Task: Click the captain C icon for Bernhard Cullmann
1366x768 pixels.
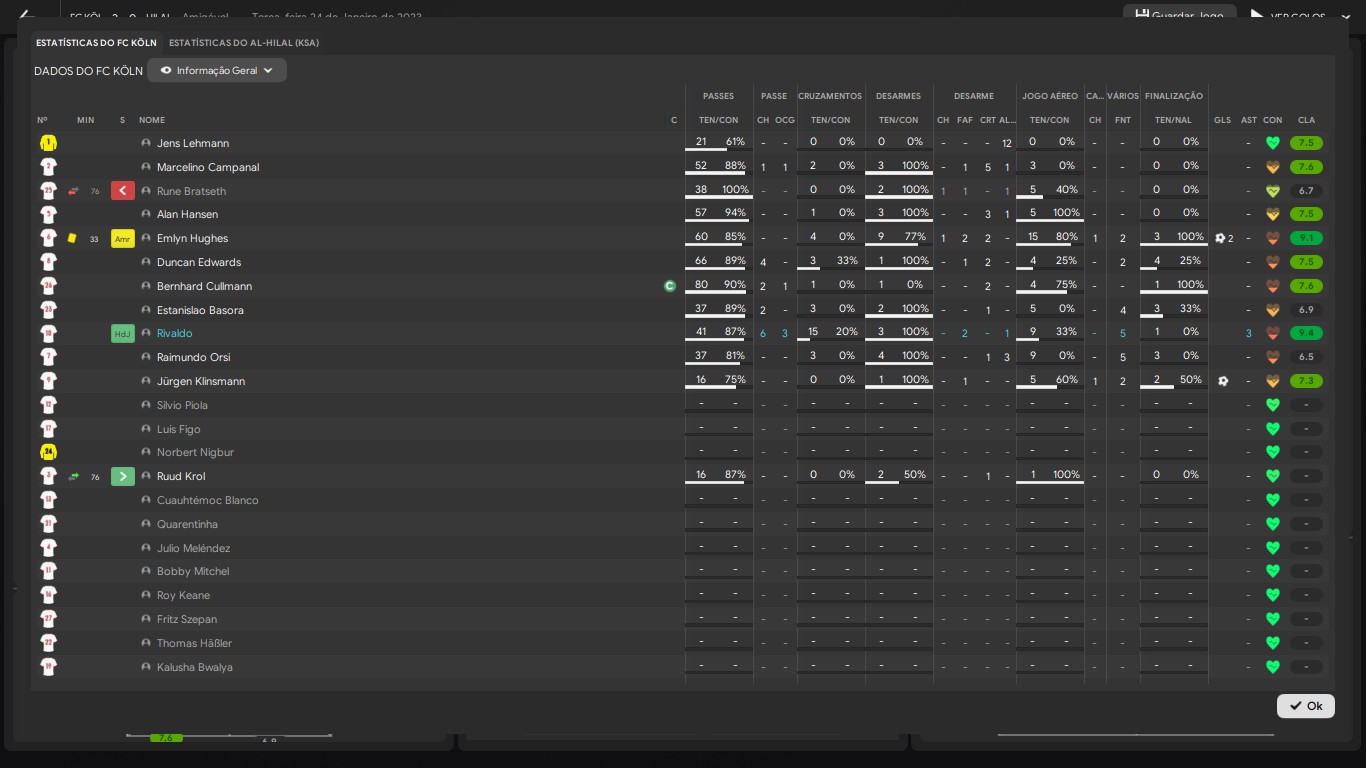Action: (670, 286)
